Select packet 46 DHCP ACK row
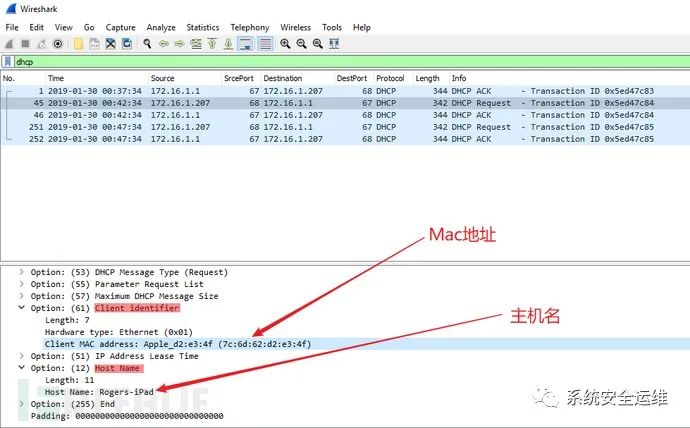This screenshot has height=428, width=690. (345, 115)
